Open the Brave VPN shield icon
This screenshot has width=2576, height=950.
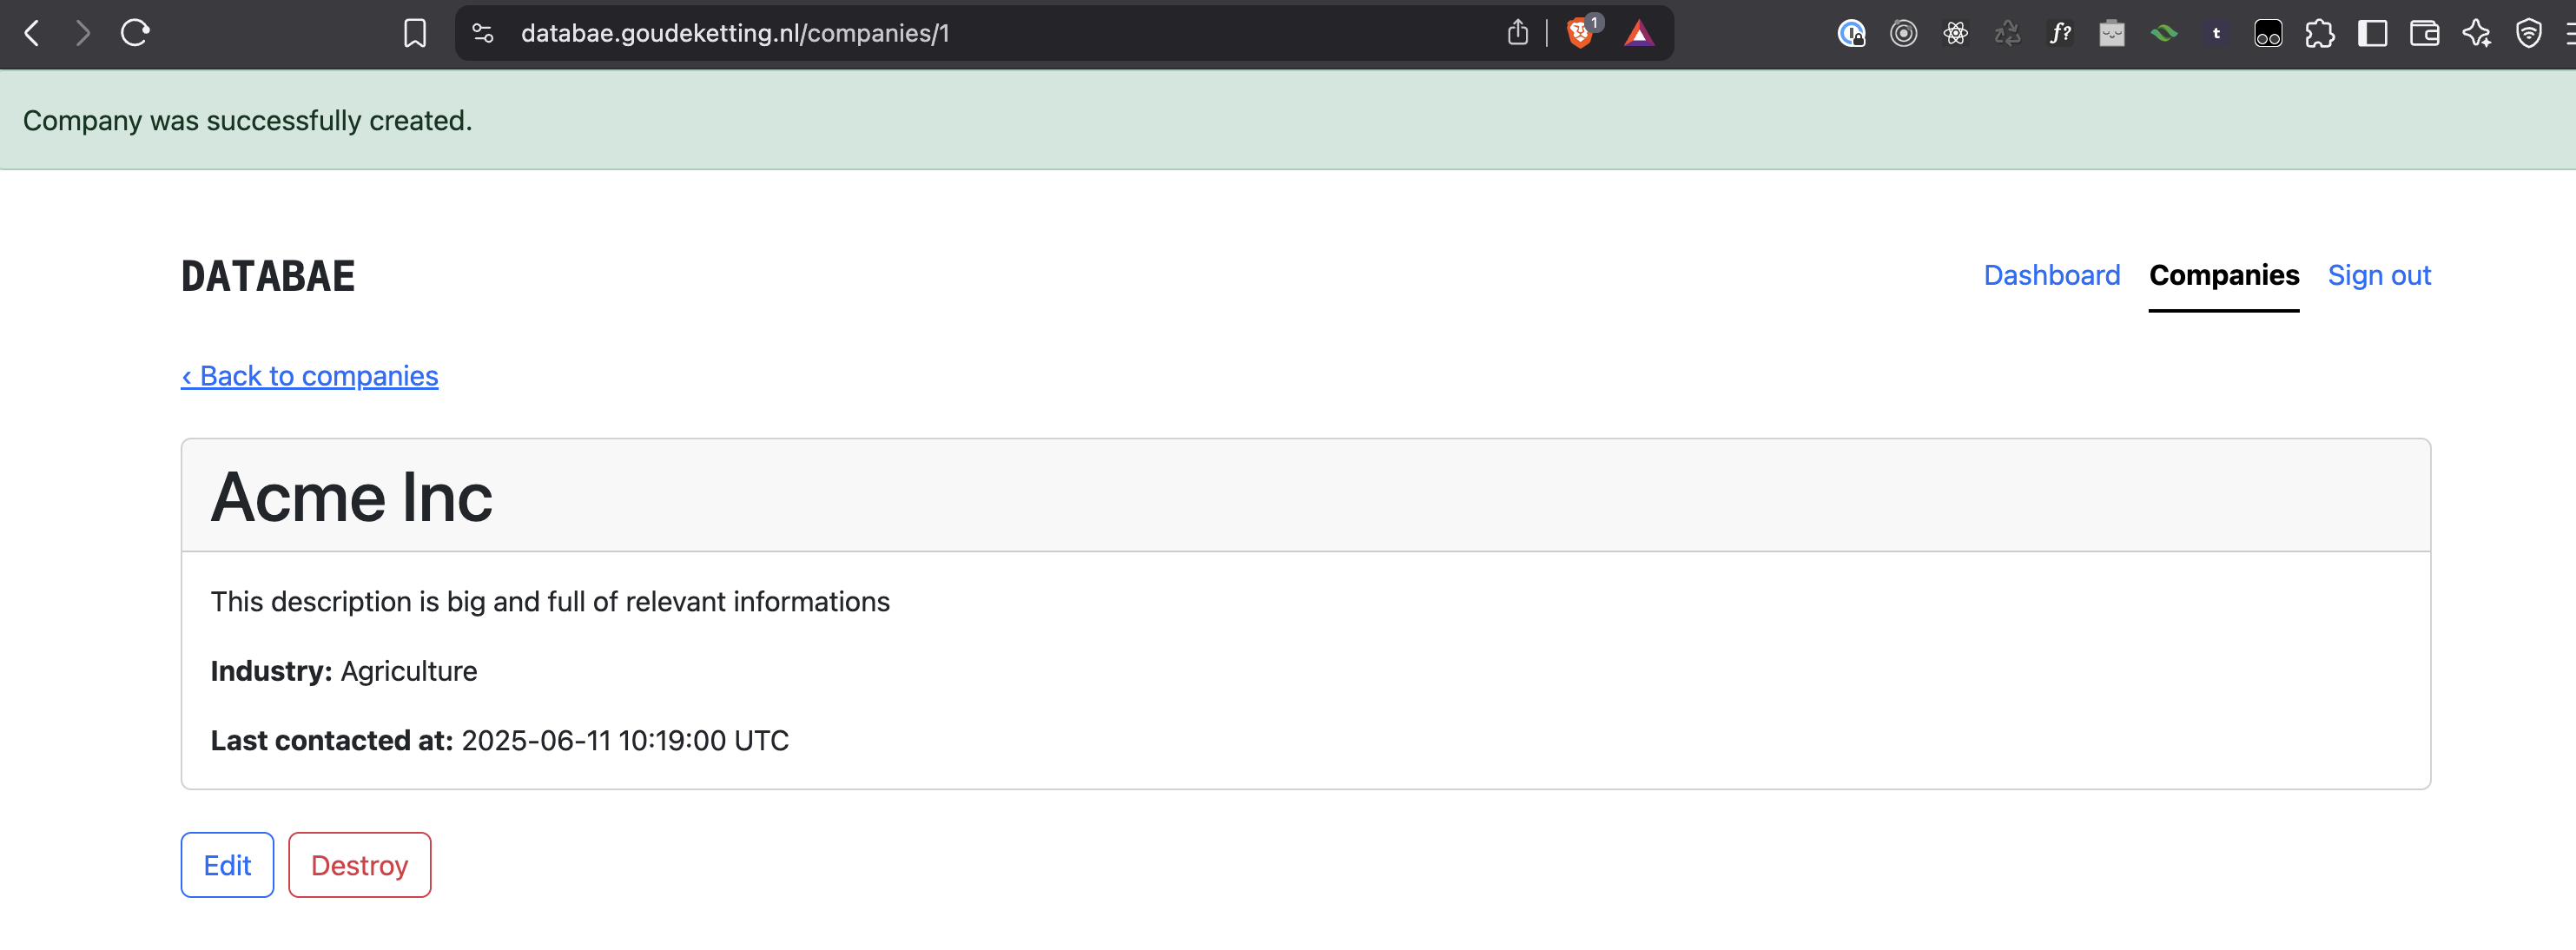pos(2530,33)
